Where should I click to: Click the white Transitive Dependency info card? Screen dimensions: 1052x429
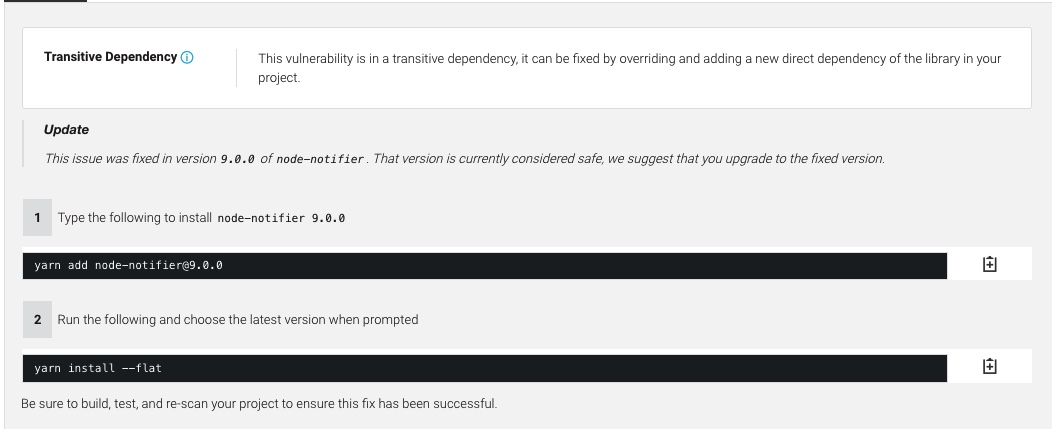(527, 68)
